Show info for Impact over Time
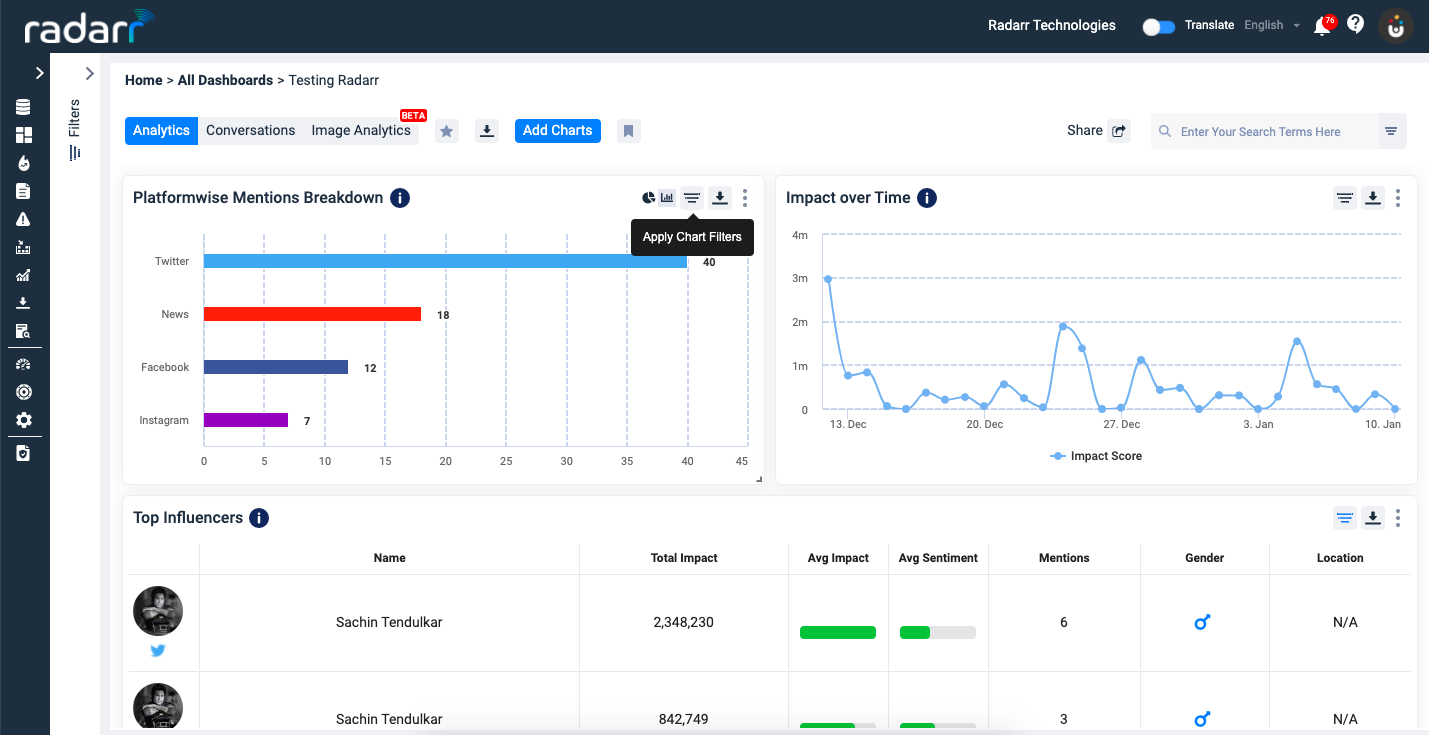The width and height of the screenshot is (1429, 735). click(x=927, y=198)
